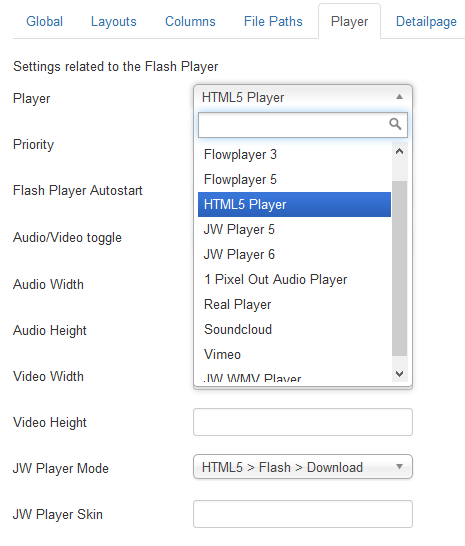Open the JW Player Mode dropdown
The width and height of the screenshot is (465, 546).
303,467
